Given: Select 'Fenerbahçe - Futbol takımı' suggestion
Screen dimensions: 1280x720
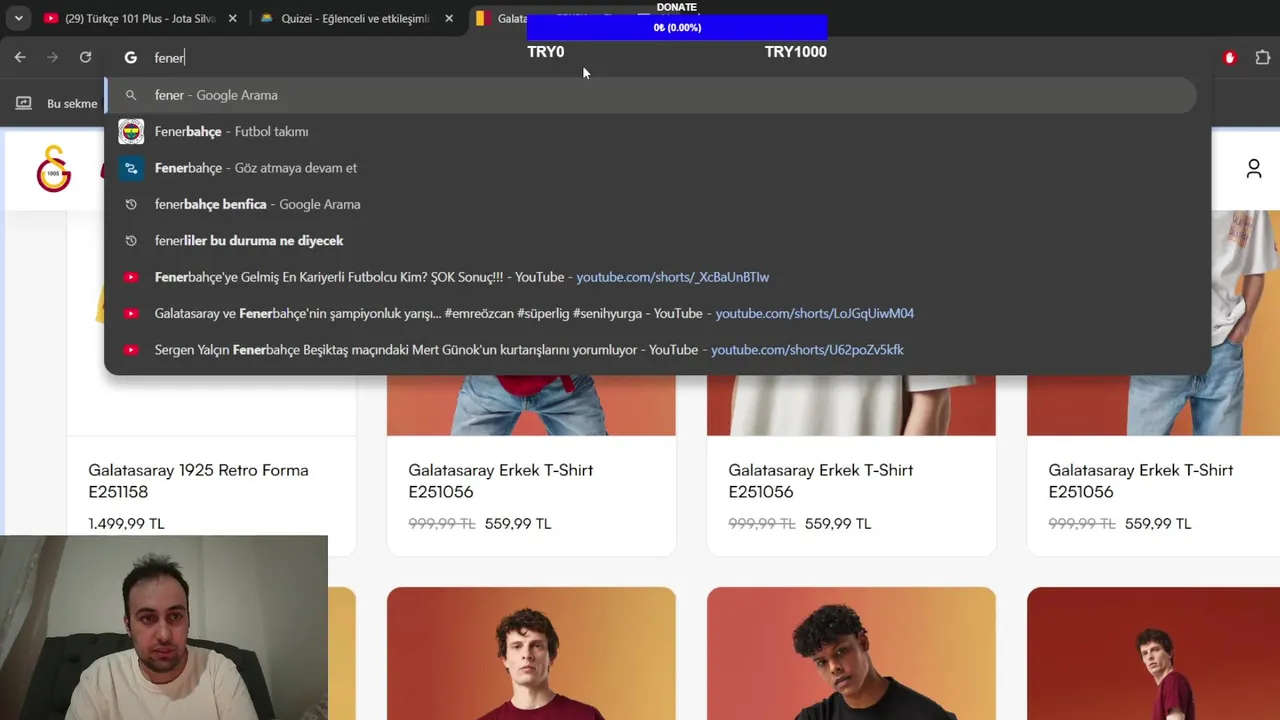Looking at the screenshot, I should point(650,131).
